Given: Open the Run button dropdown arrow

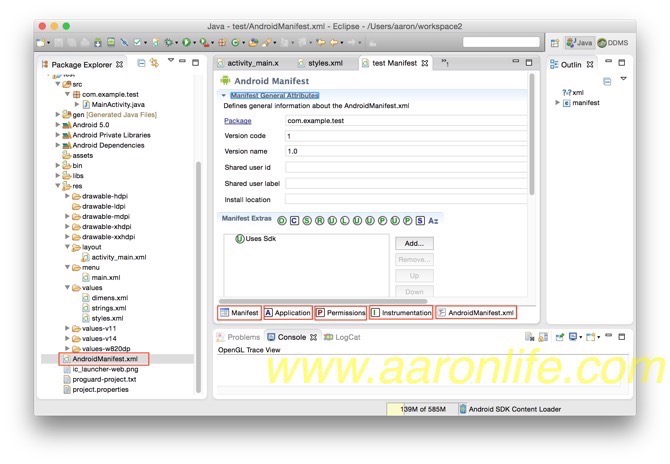Looking at the screenshot, I should (x=194, y=43).
